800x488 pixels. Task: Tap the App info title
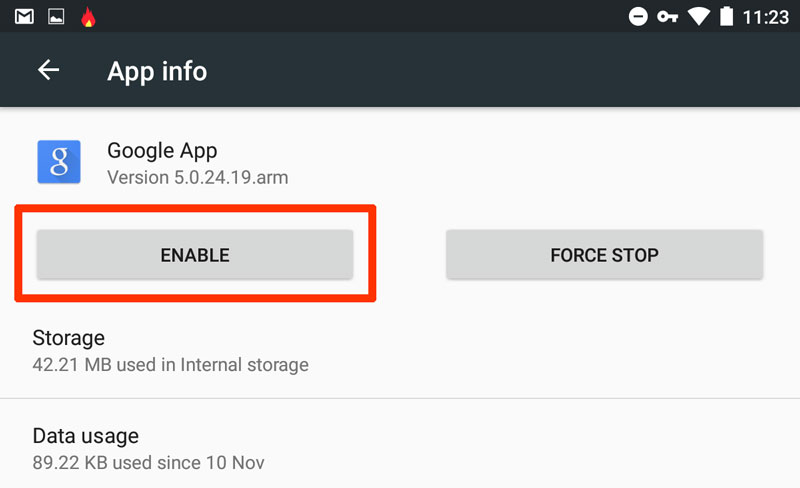pyautogui.click(x=157, y=71)
